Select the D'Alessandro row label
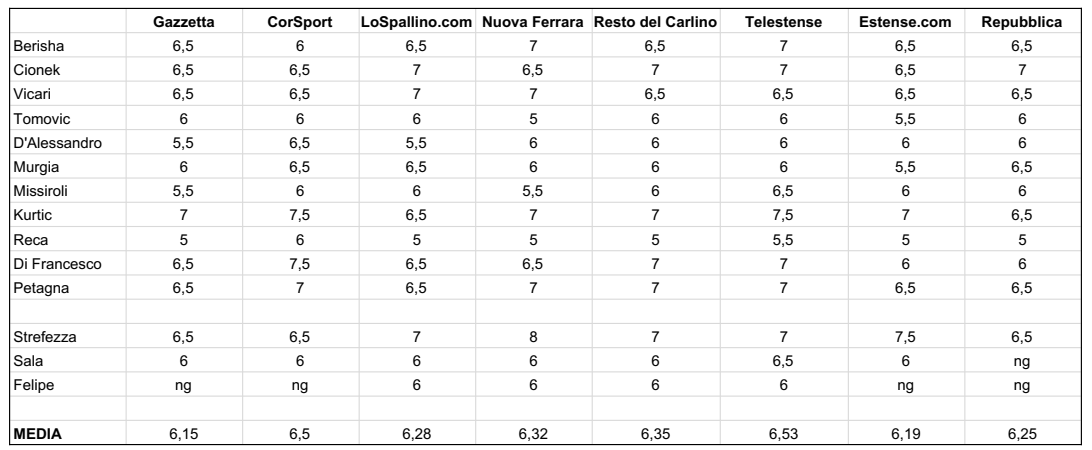1092x450 pixels. pyautogui.click(x=58, y=143)
